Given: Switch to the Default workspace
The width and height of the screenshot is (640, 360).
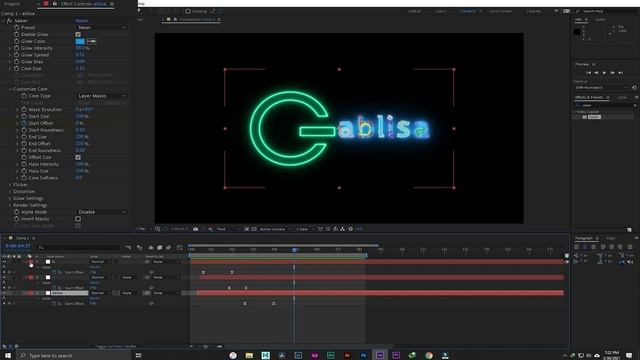Looking at the screenshot, I should pyautogui.click(x=414, y=11).
